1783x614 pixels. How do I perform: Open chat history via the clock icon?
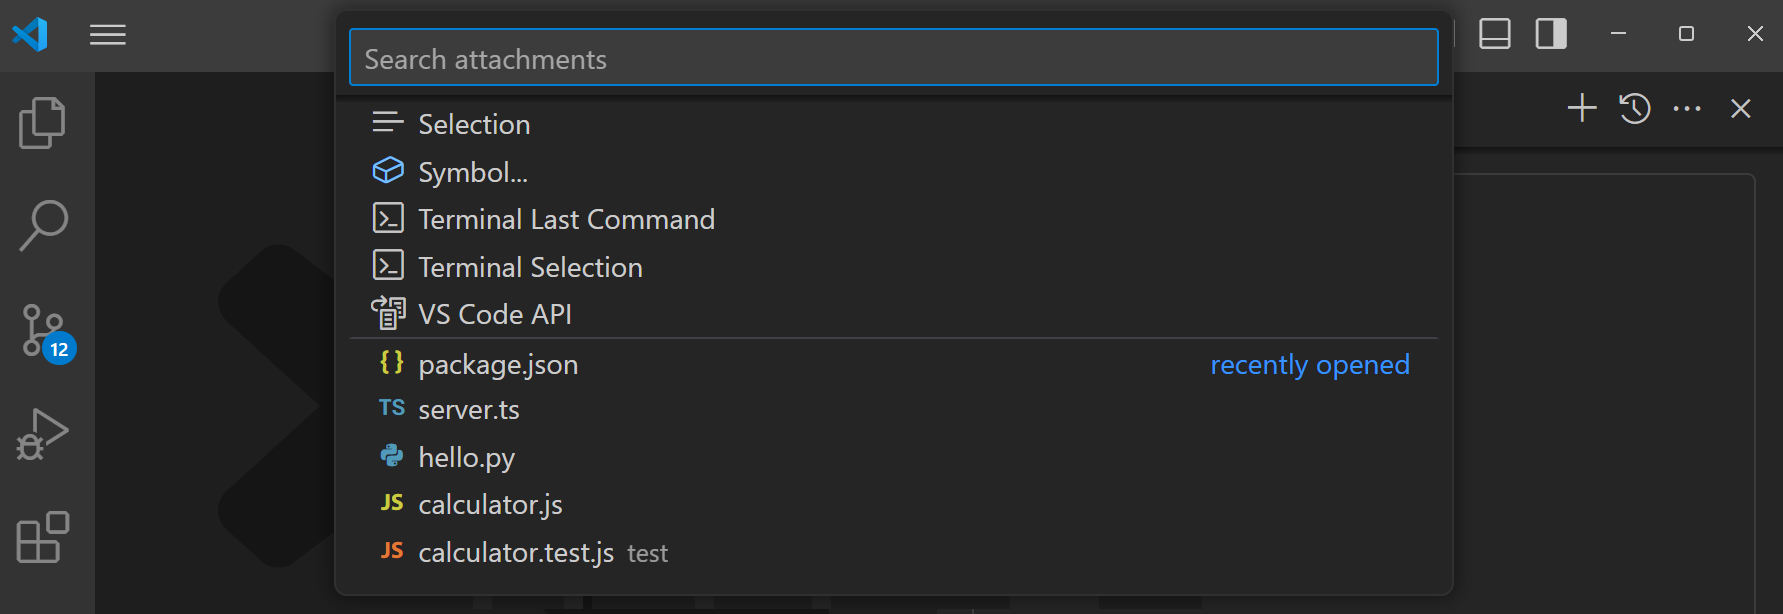(1634, 108)
